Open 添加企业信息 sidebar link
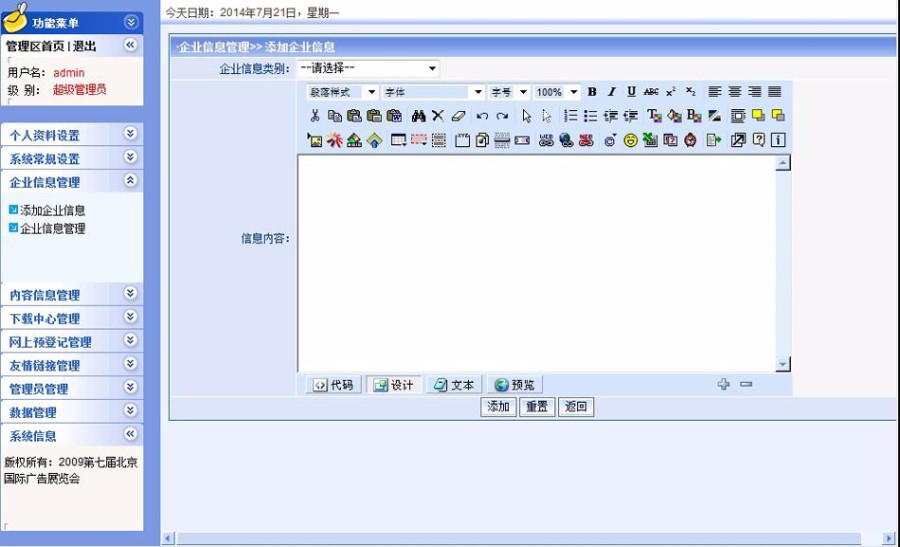Image resolution: width=900 pixels, height=547 pixels. pyautogui.click(x=52, y=211)
